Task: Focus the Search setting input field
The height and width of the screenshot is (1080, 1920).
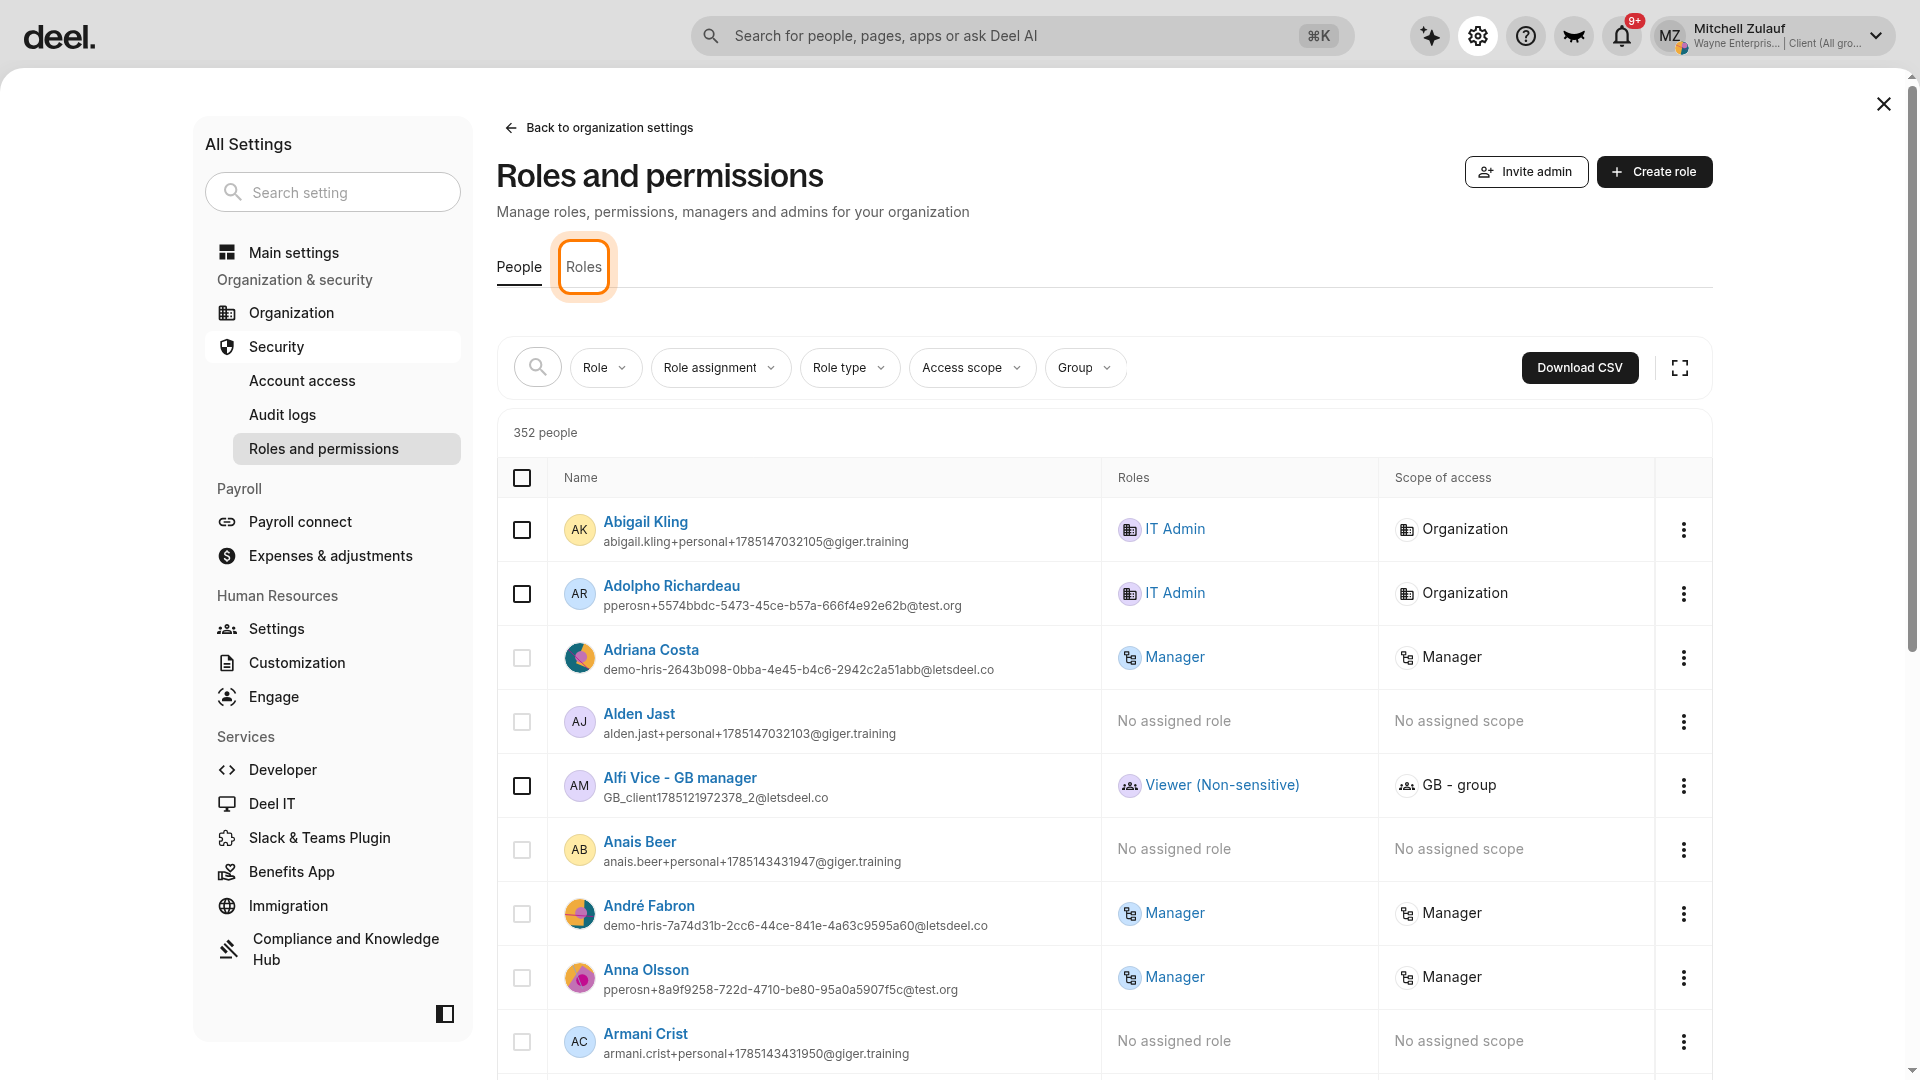Action: click(x=333, y=192)
